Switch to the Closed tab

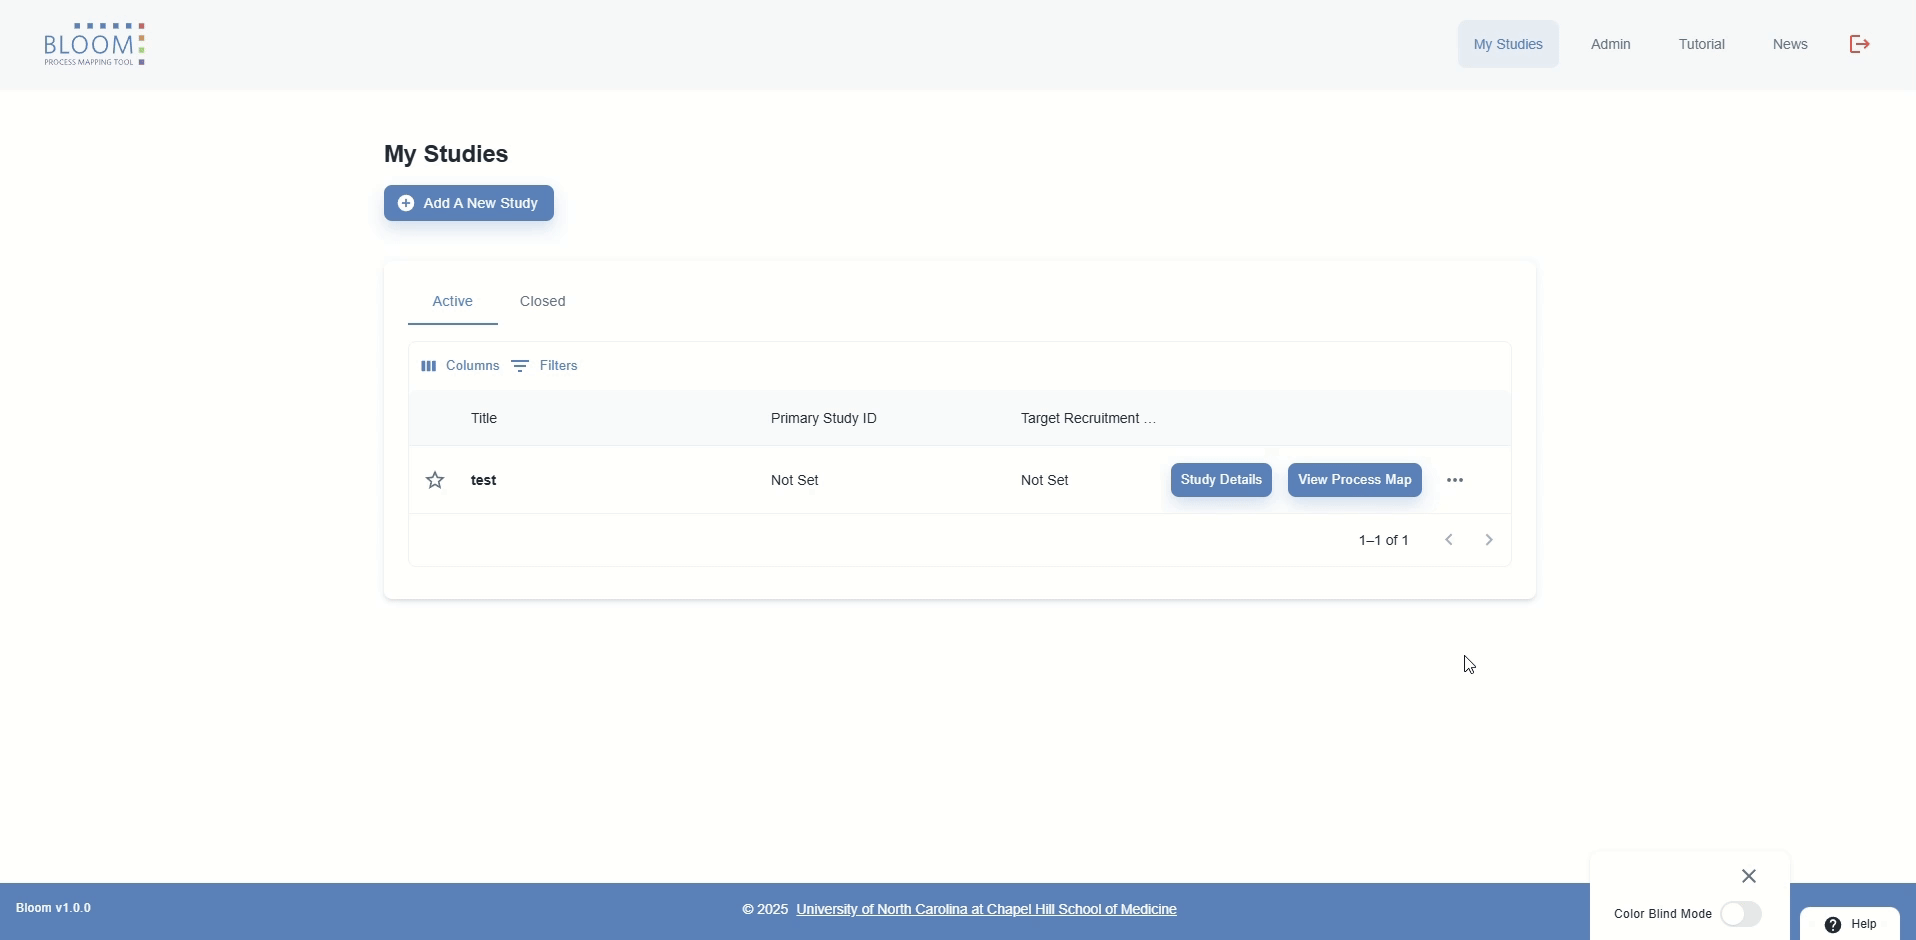[541, 301]
